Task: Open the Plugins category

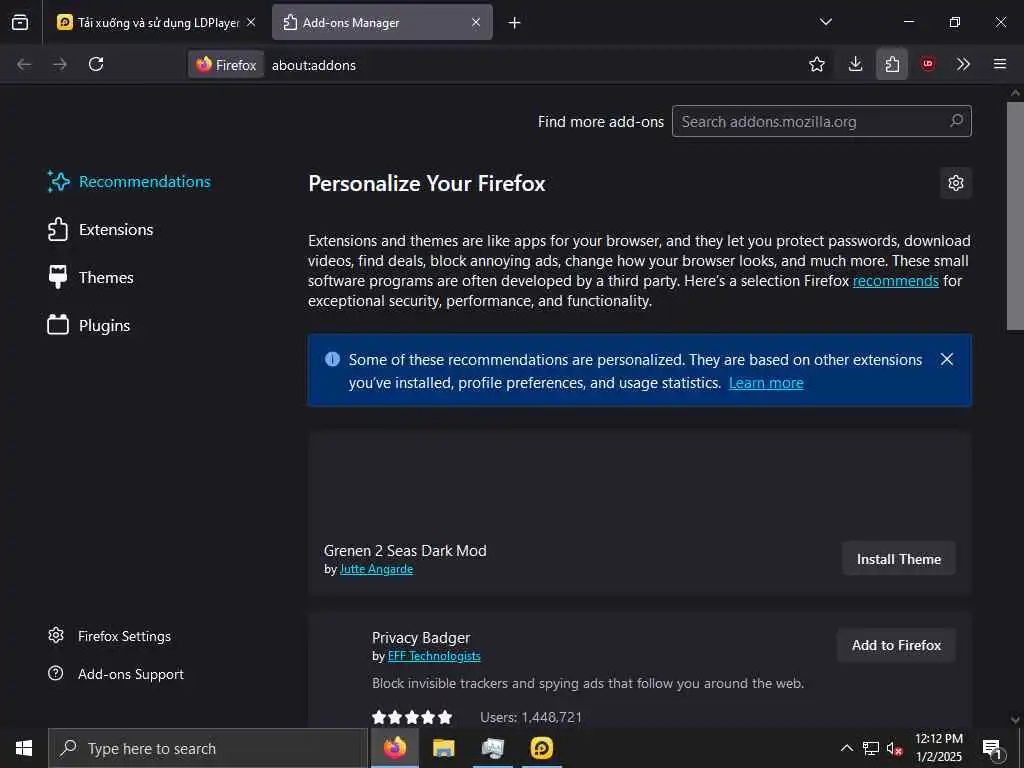Action: [x=89, y=325]
